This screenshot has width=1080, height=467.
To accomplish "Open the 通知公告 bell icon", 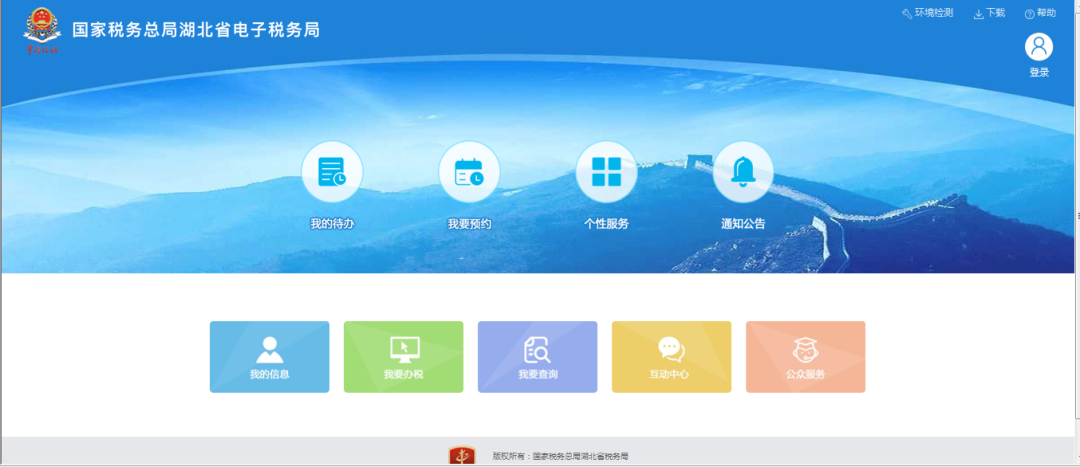I will pyautogui.click(x=743, y=172).
